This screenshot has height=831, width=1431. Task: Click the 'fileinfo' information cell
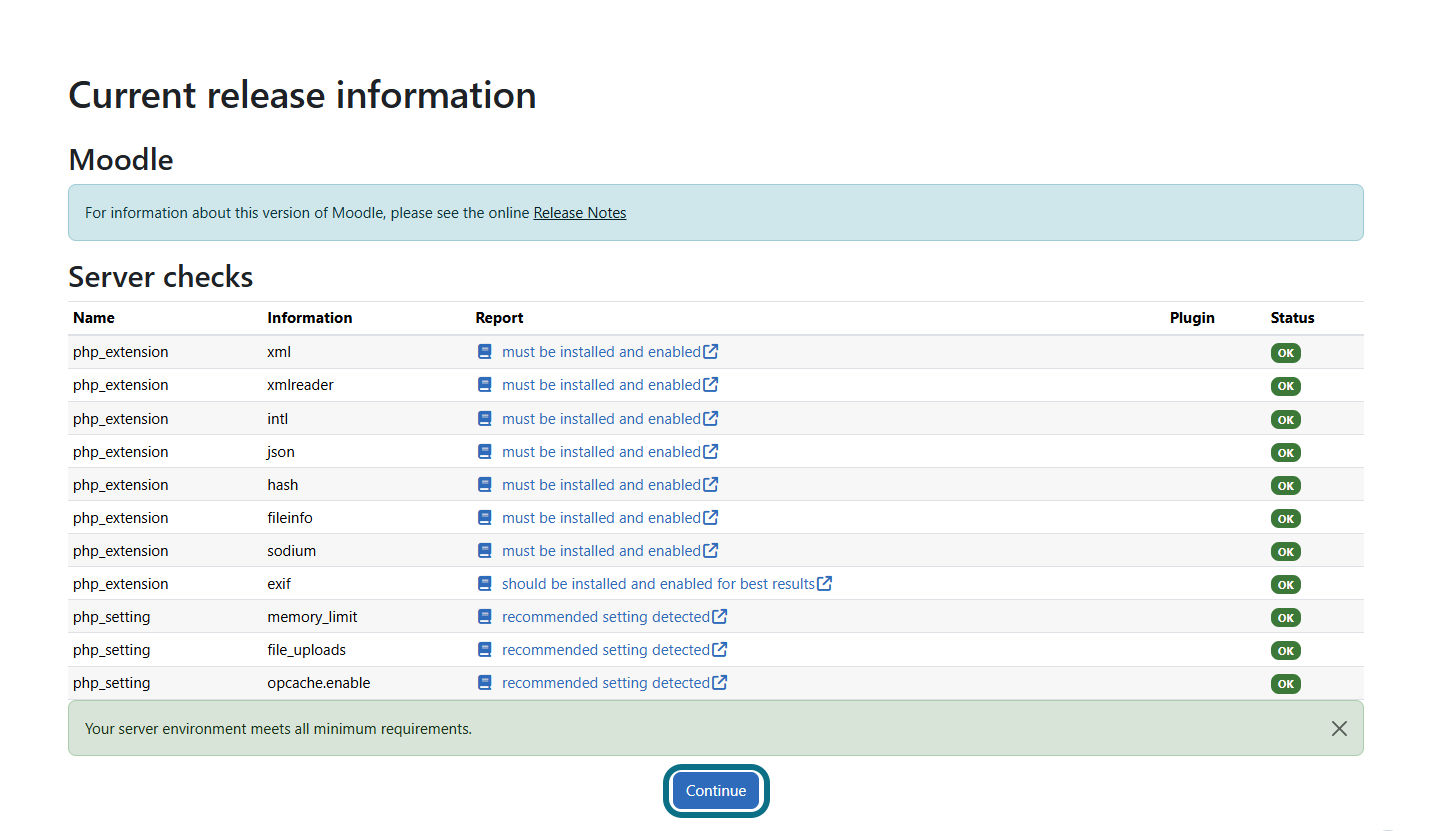coord(290,518)
